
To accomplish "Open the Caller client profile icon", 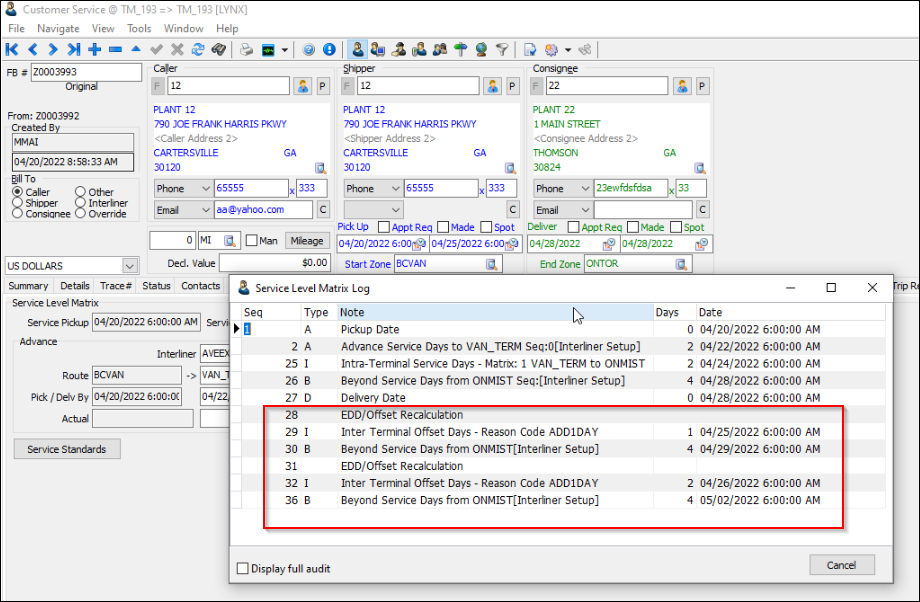I will click(302, 86).
